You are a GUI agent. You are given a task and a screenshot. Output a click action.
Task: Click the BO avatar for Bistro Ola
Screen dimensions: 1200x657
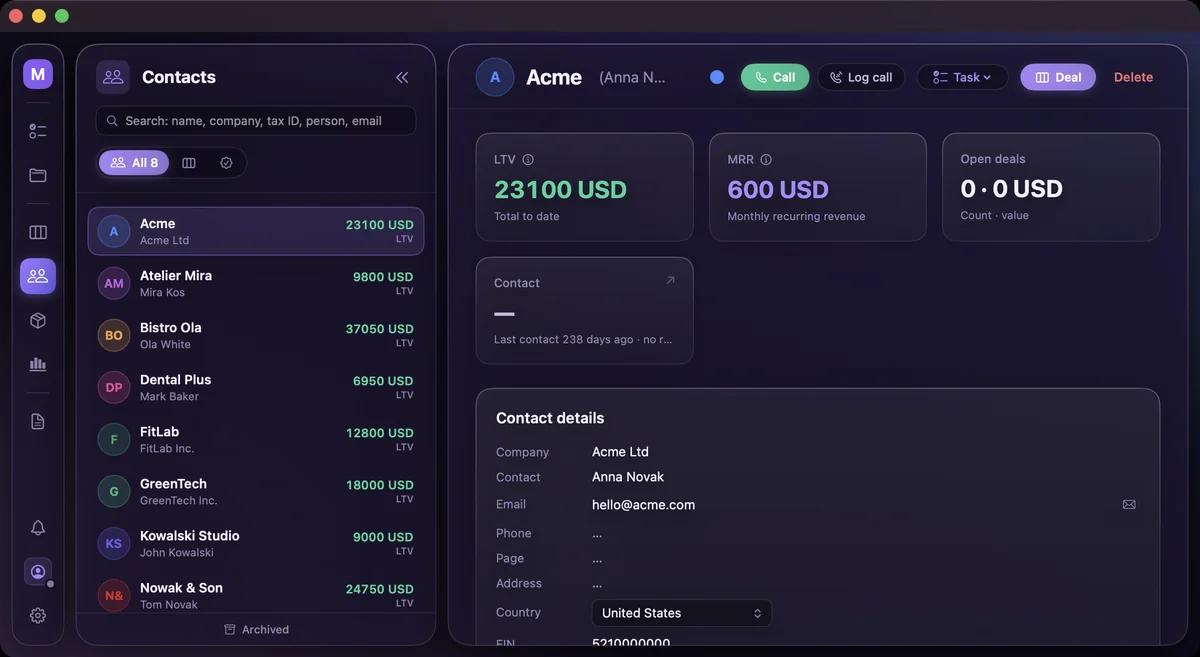click(114, 336)
